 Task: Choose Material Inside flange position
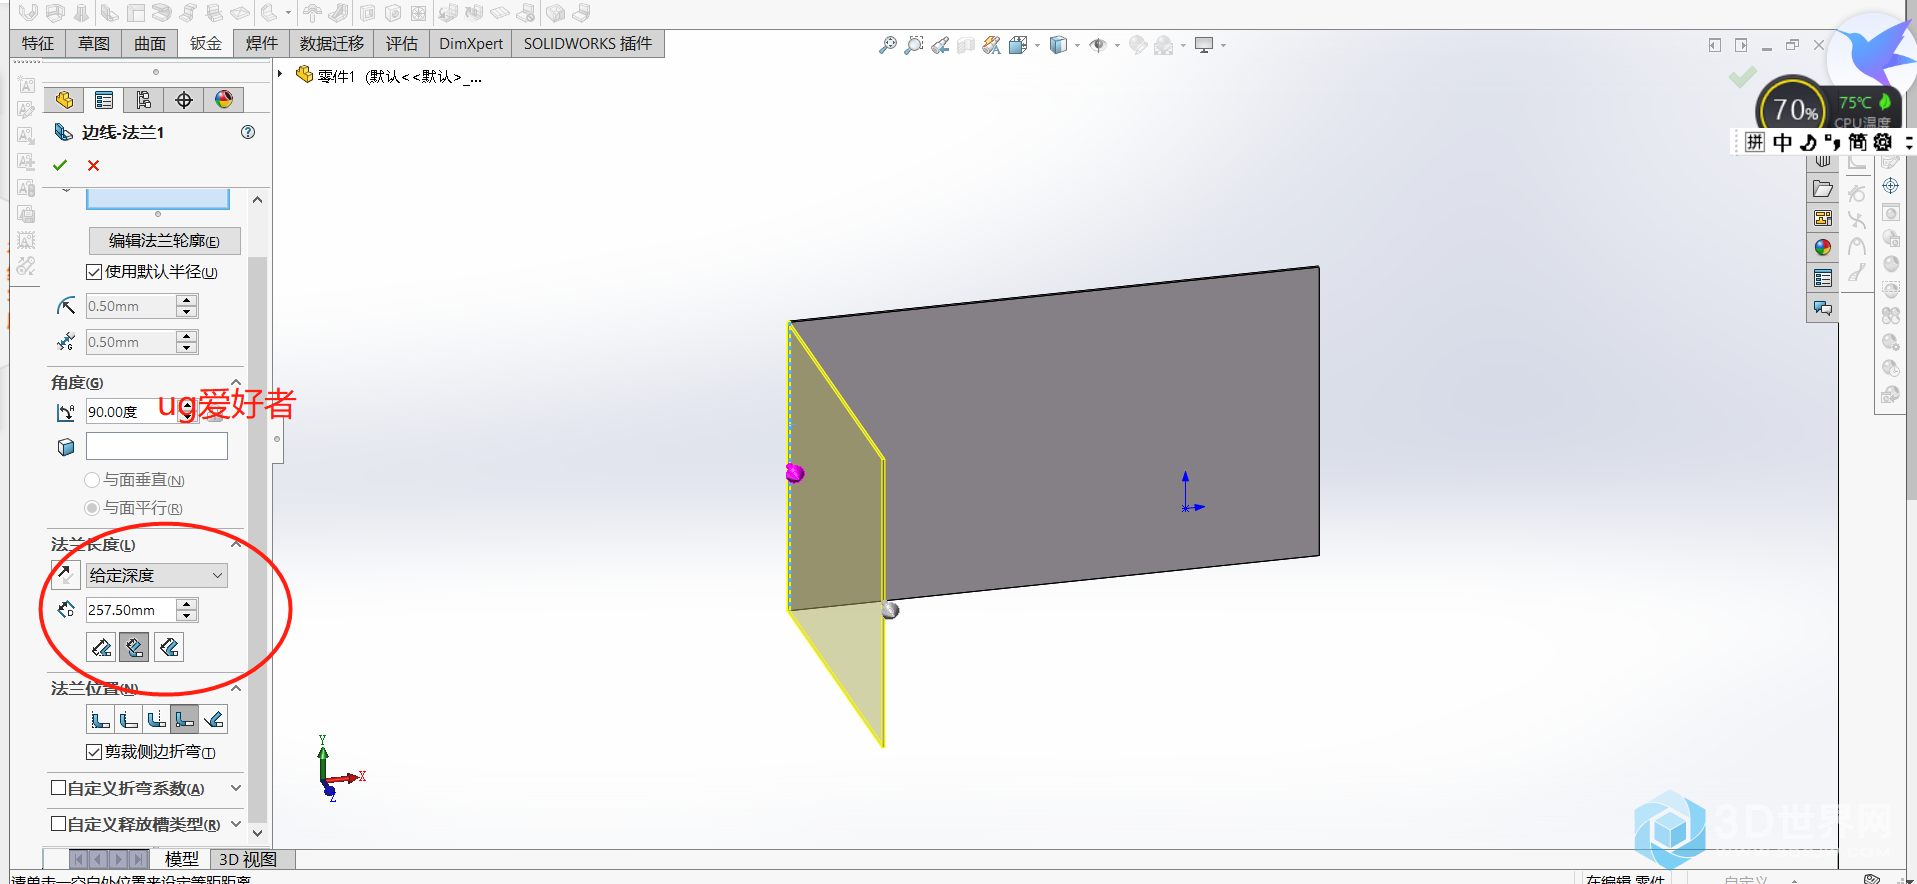click(100, 719)
